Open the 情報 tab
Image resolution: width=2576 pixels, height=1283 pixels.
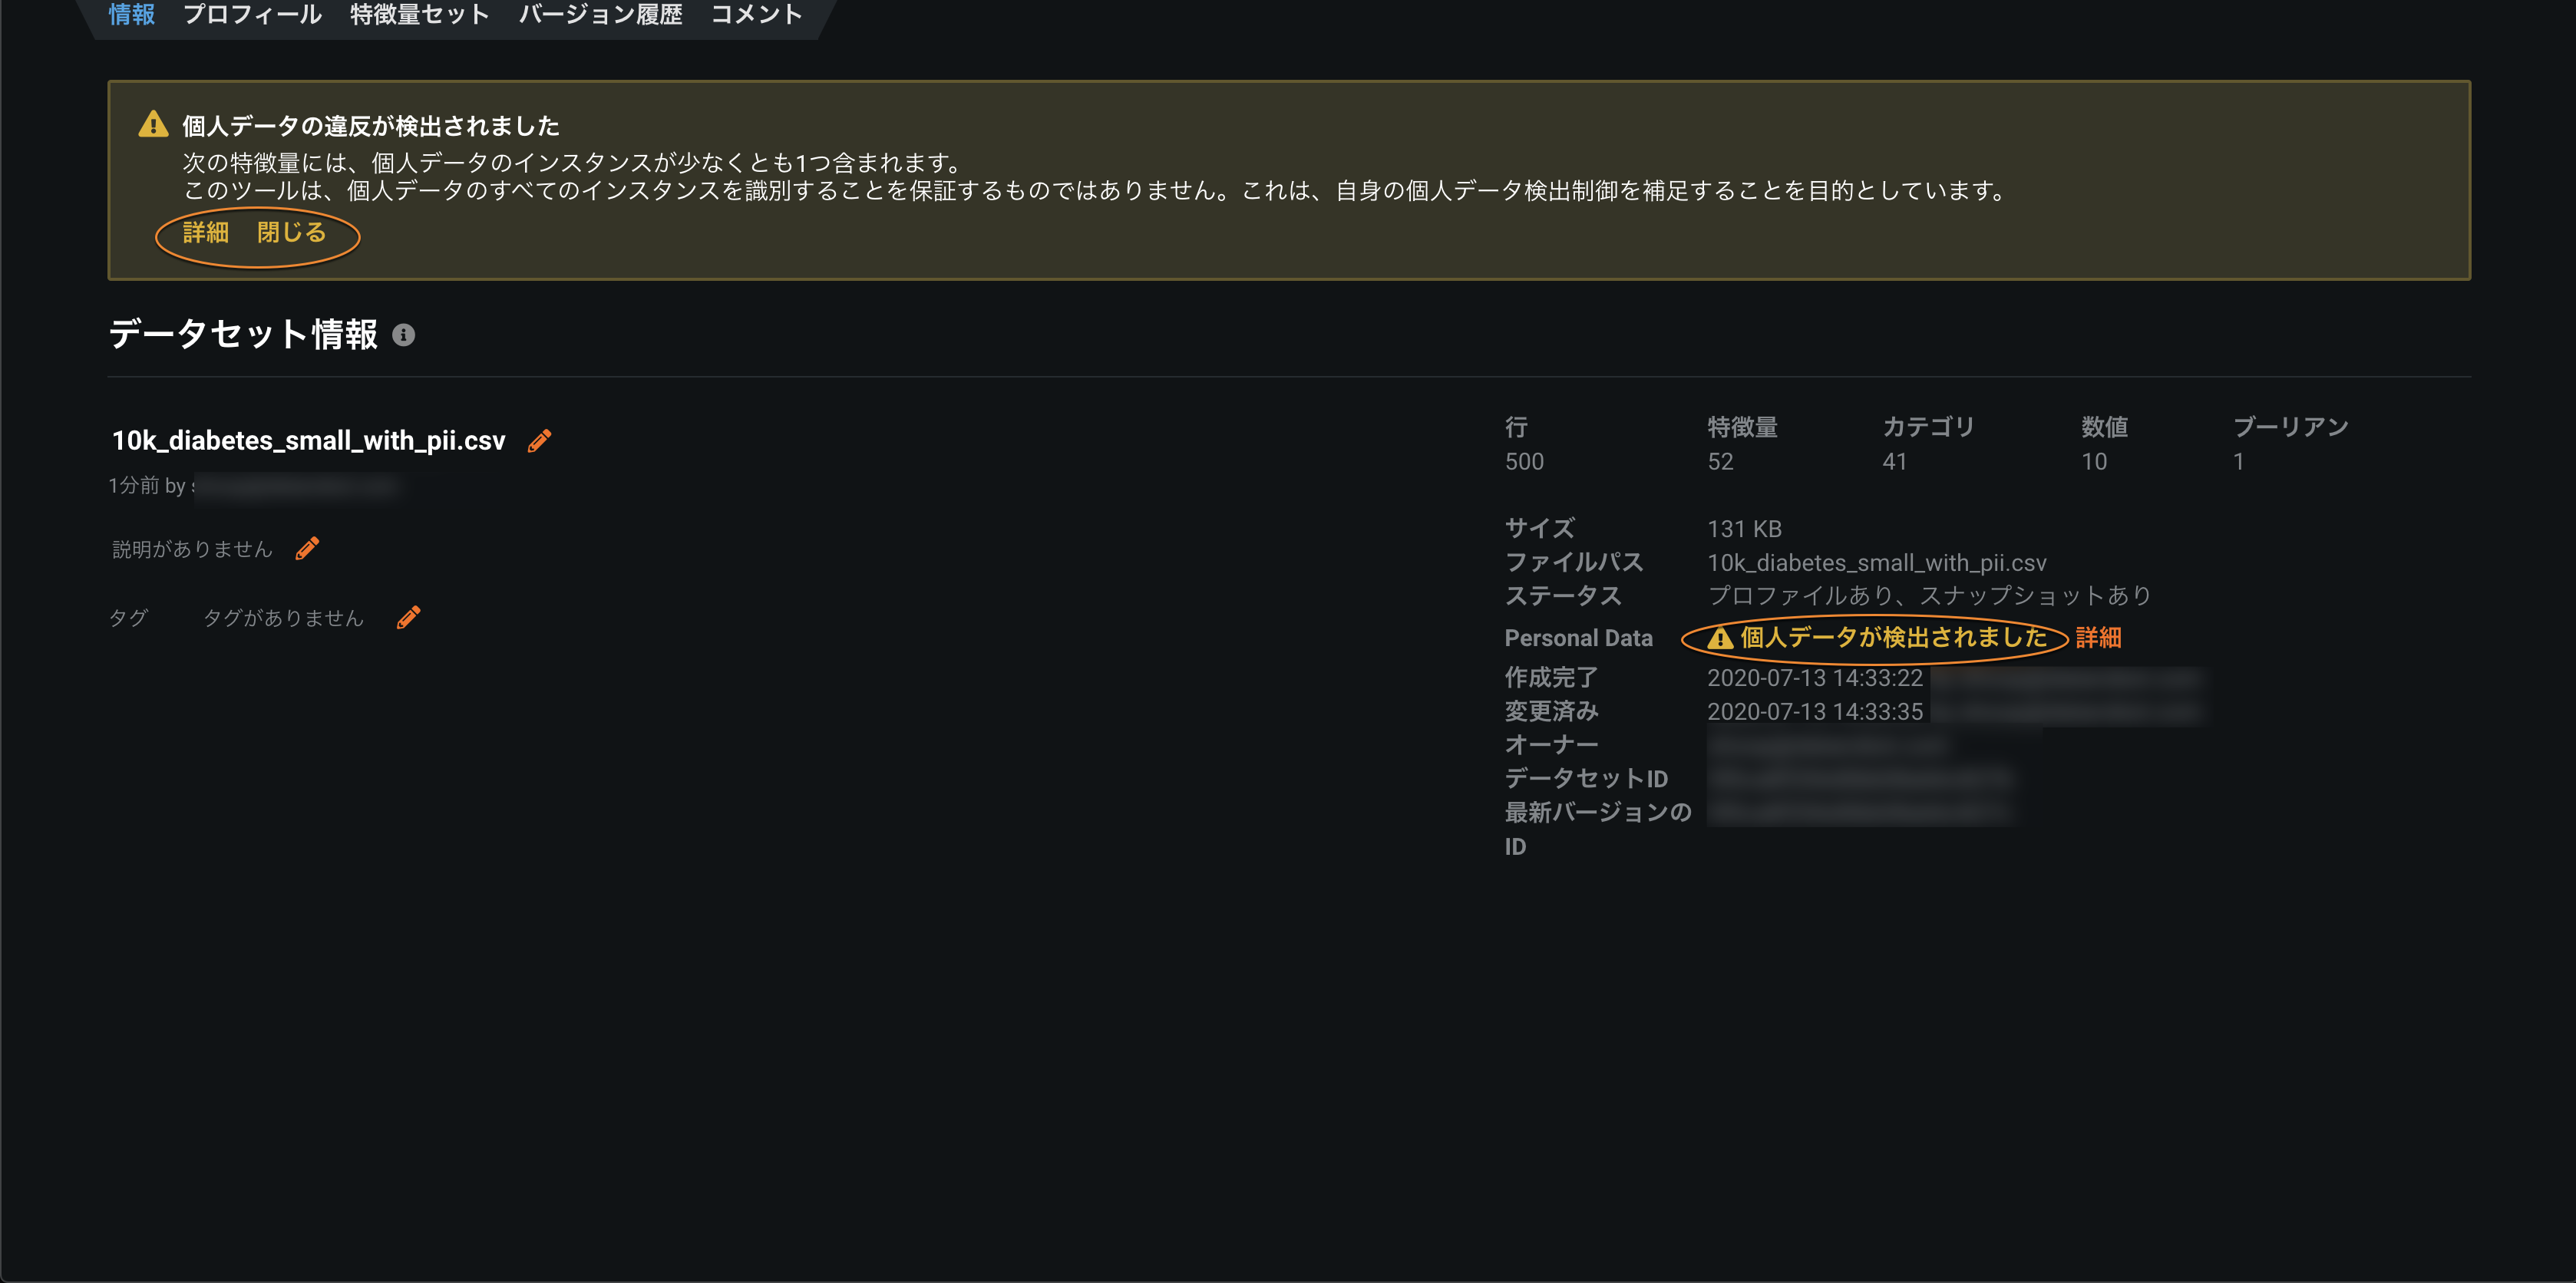click(131, 14)
